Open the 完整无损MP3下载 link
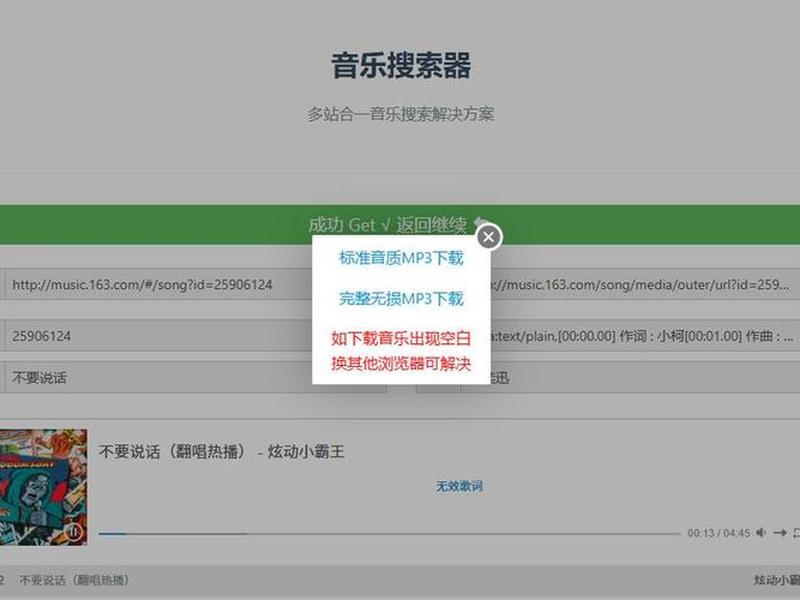The width and height of the screenshot is (800, 600). 401,298
